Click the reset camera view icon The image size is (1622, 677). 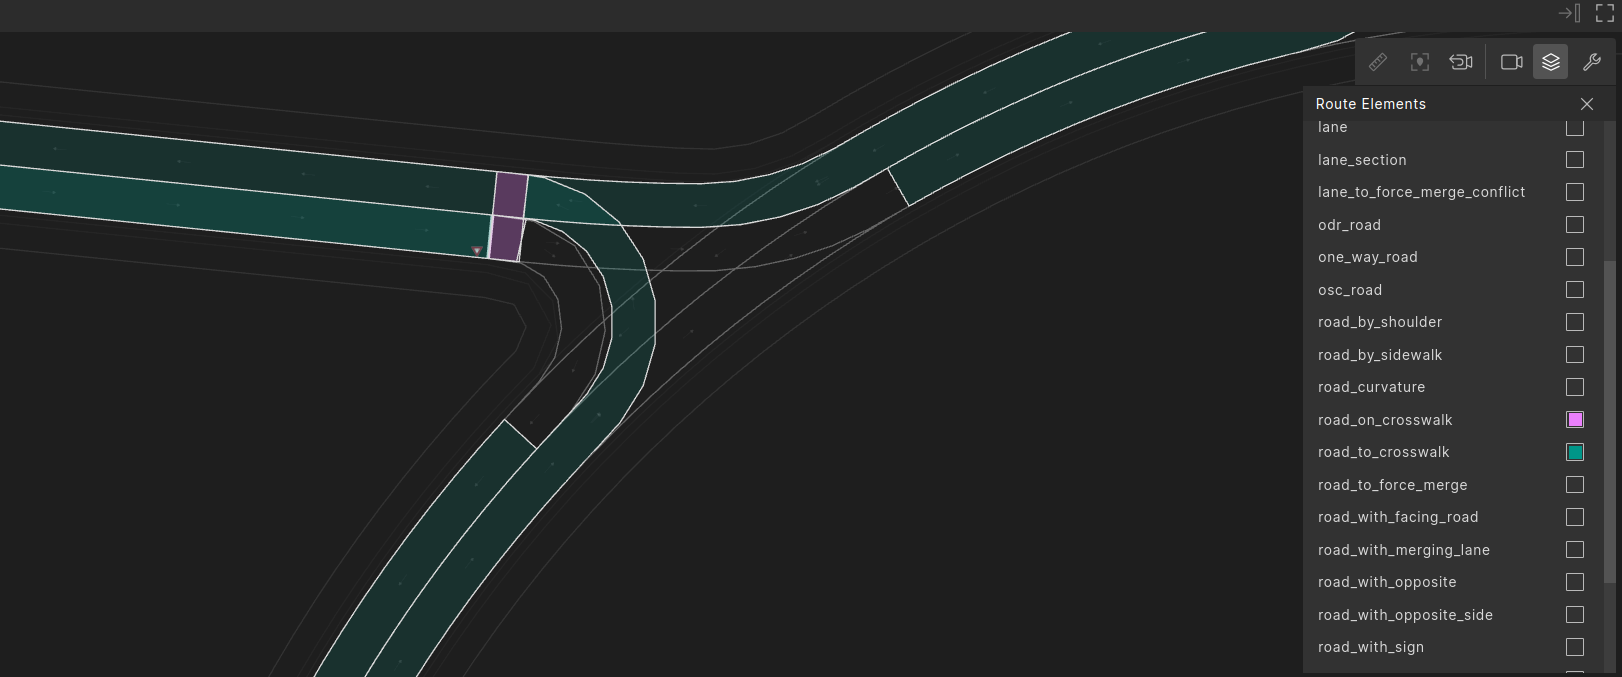click(x=1461, y=62)
